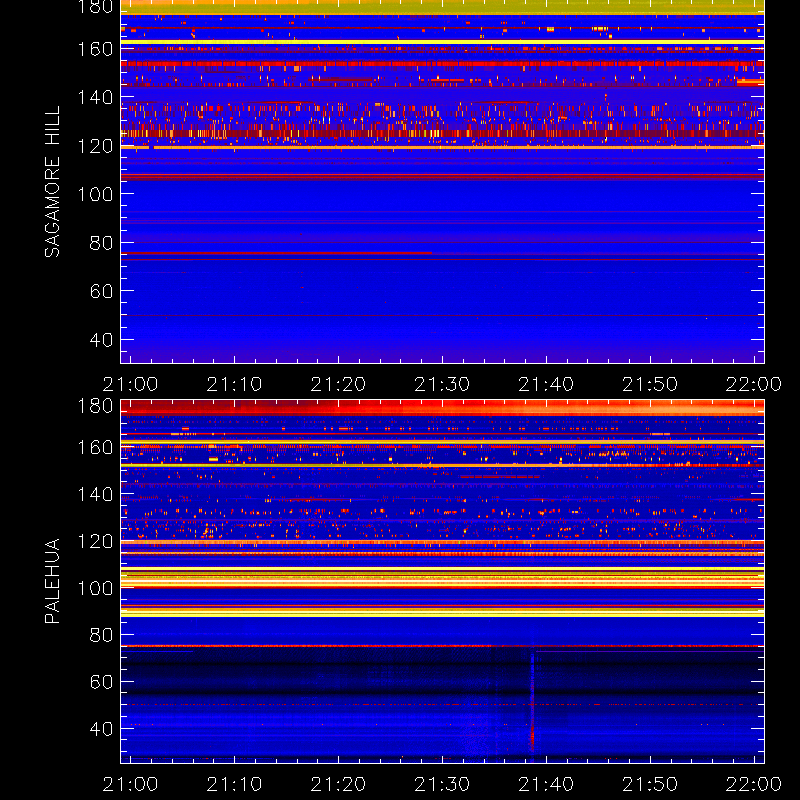Select 160 label on Sagamore Hill axis

[x=95, y=49]
